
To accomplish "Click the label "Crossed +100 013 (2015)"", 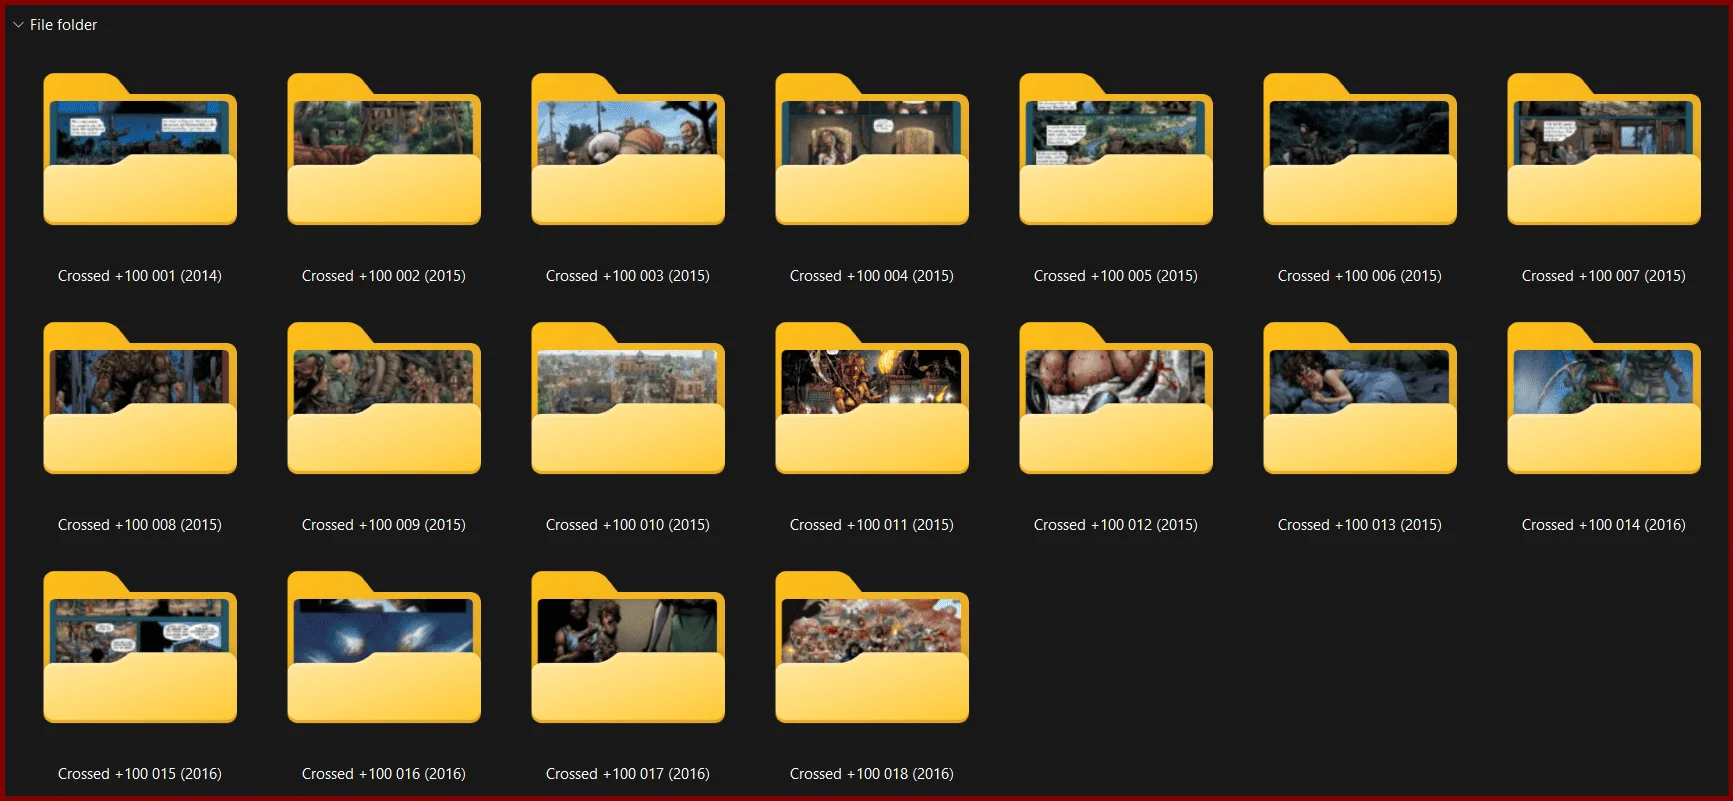I will [x=1360, y=525].
